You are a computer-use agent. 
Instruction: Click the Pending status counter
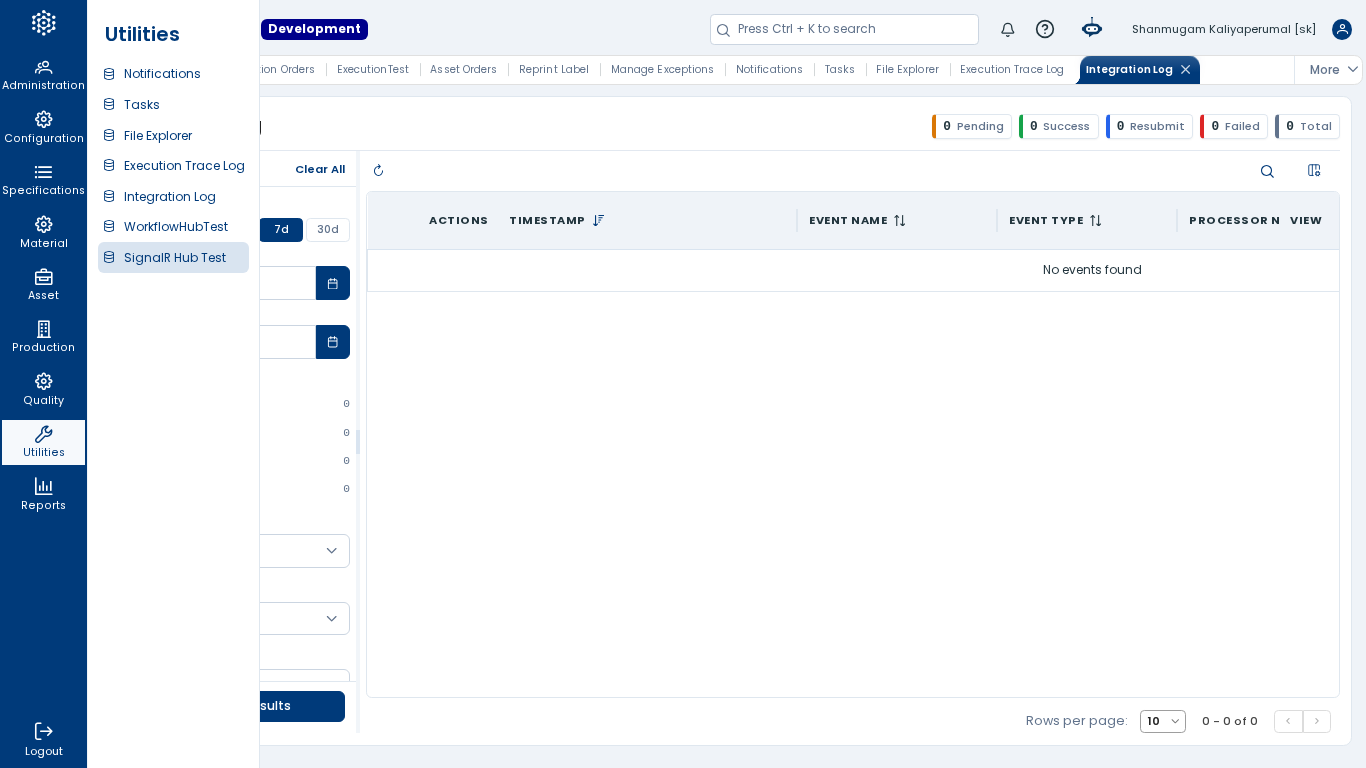(972, 126)
